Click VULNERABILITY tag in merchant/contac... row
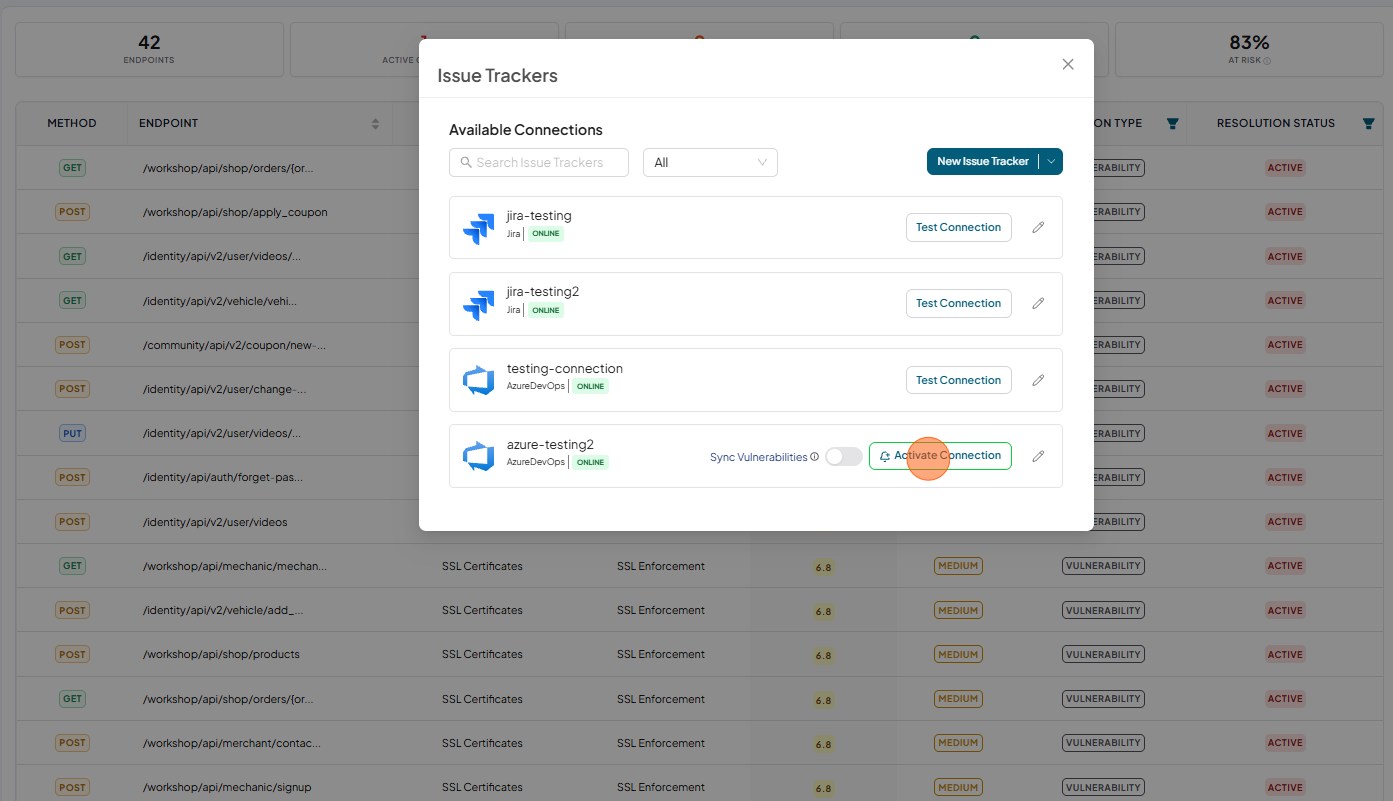This screenshot has height=801, width=1393. pyautogui.click(x=1103, y=743)
